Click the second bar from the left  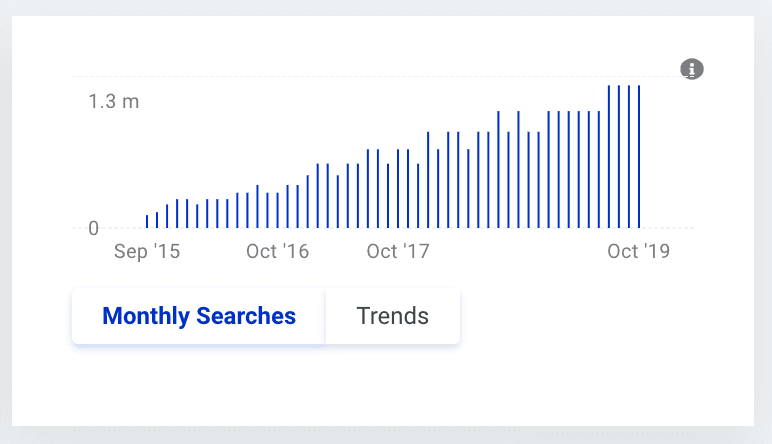pos(157,220)
